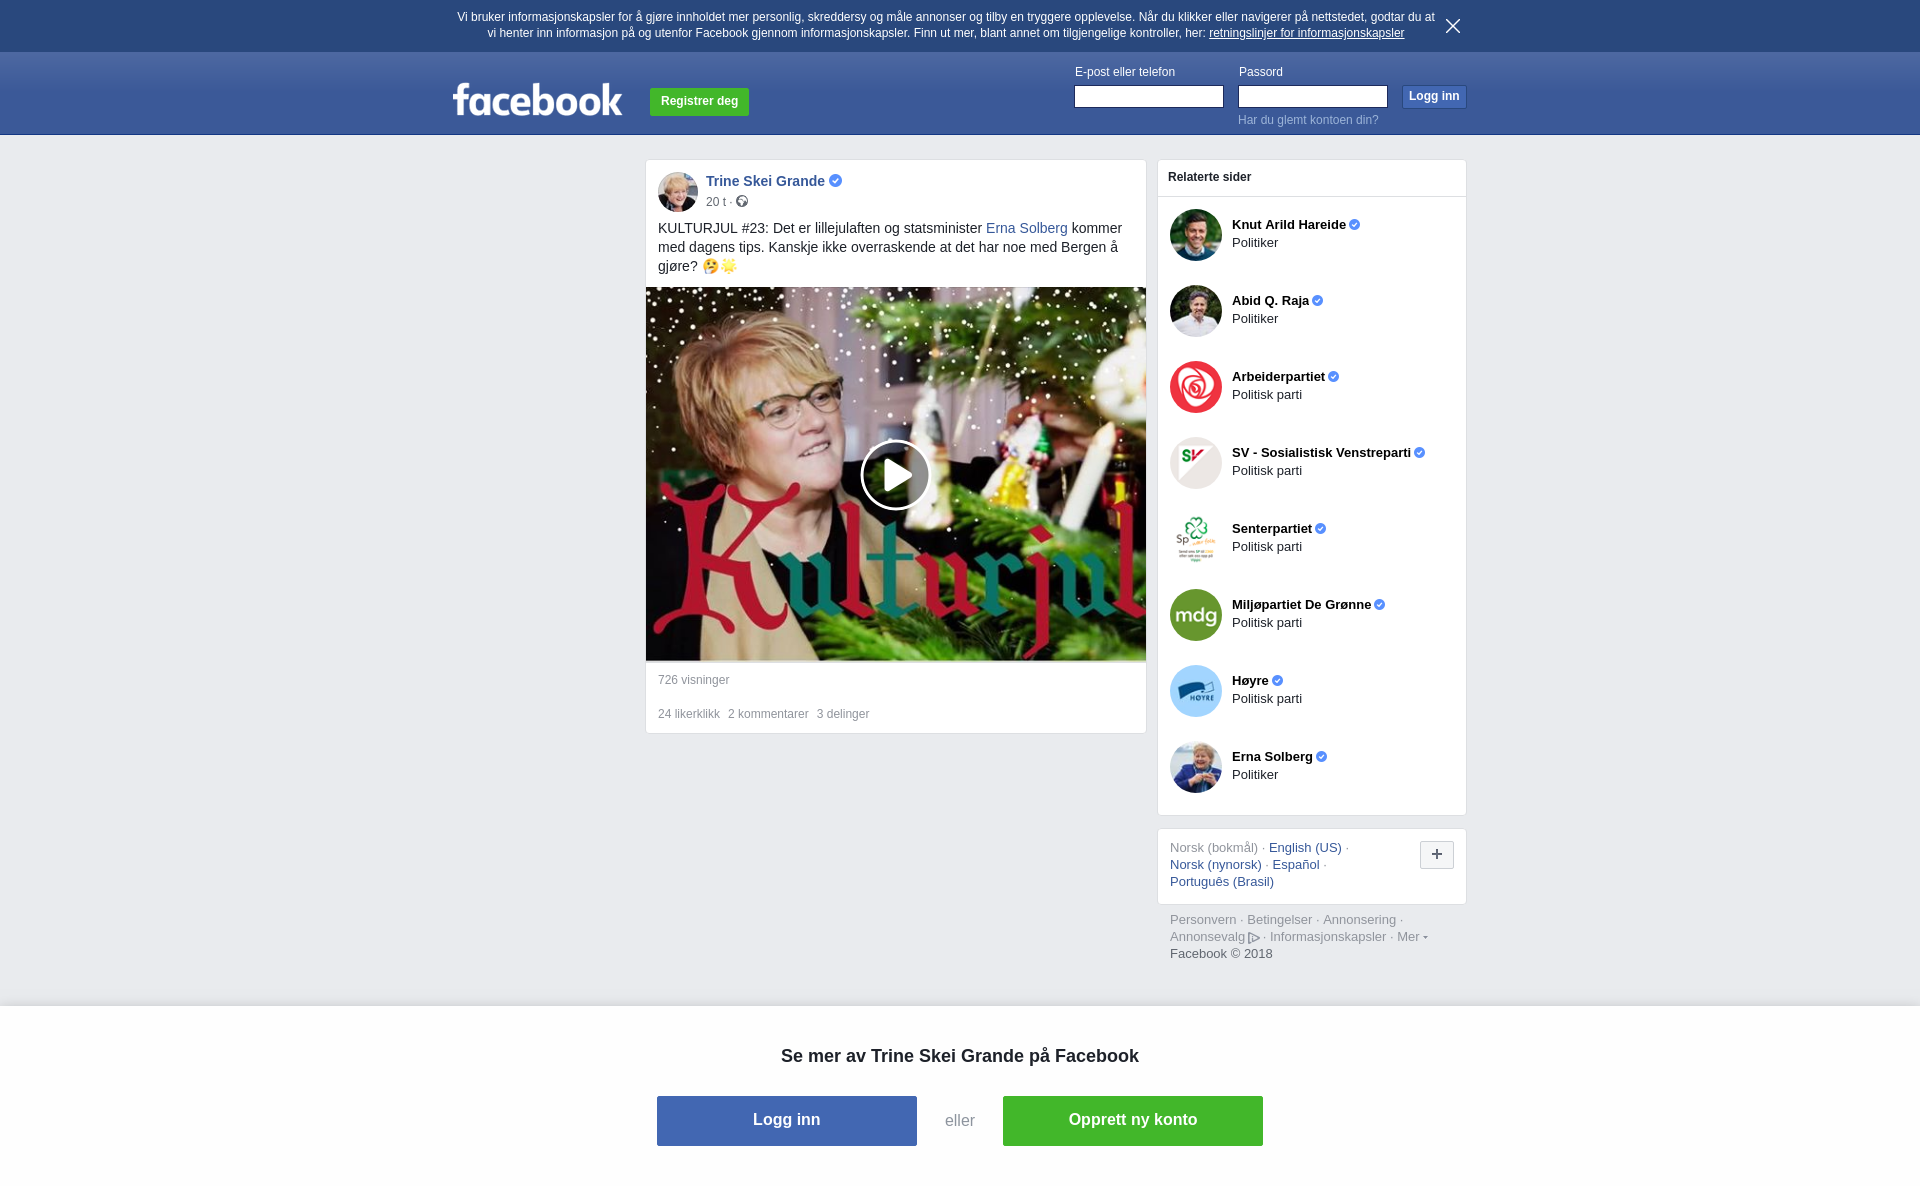Select the Høyre party logo
Viewport: 1920px width, 1186px height.
point(1196,691)
